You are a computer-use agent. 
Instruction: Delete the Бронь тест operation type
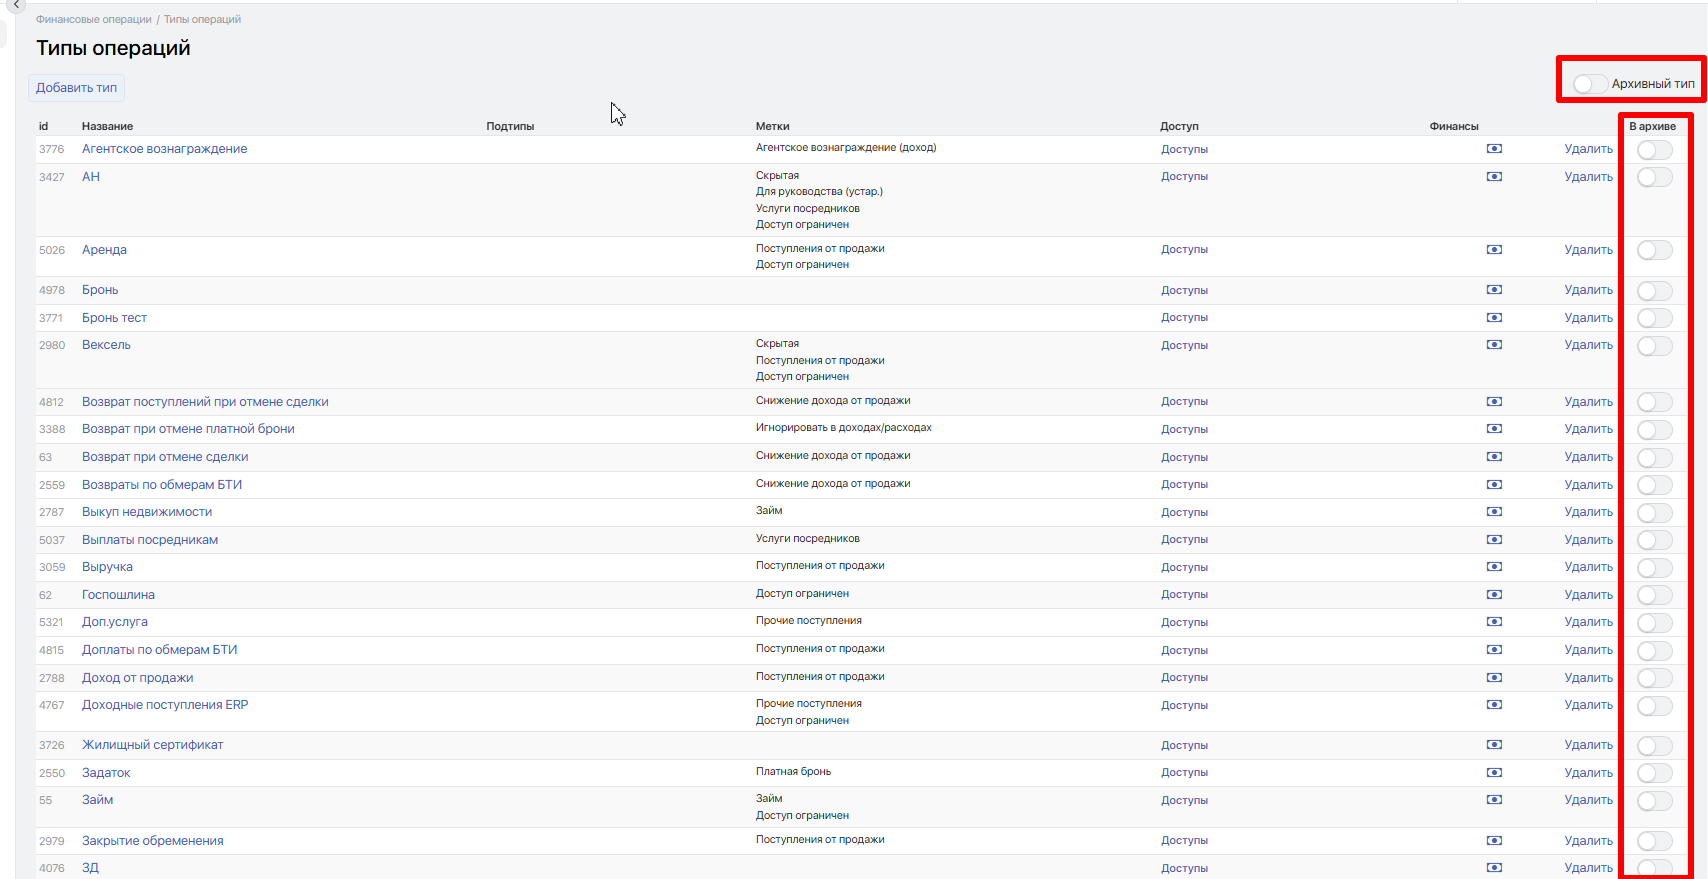click(1588, 318)
